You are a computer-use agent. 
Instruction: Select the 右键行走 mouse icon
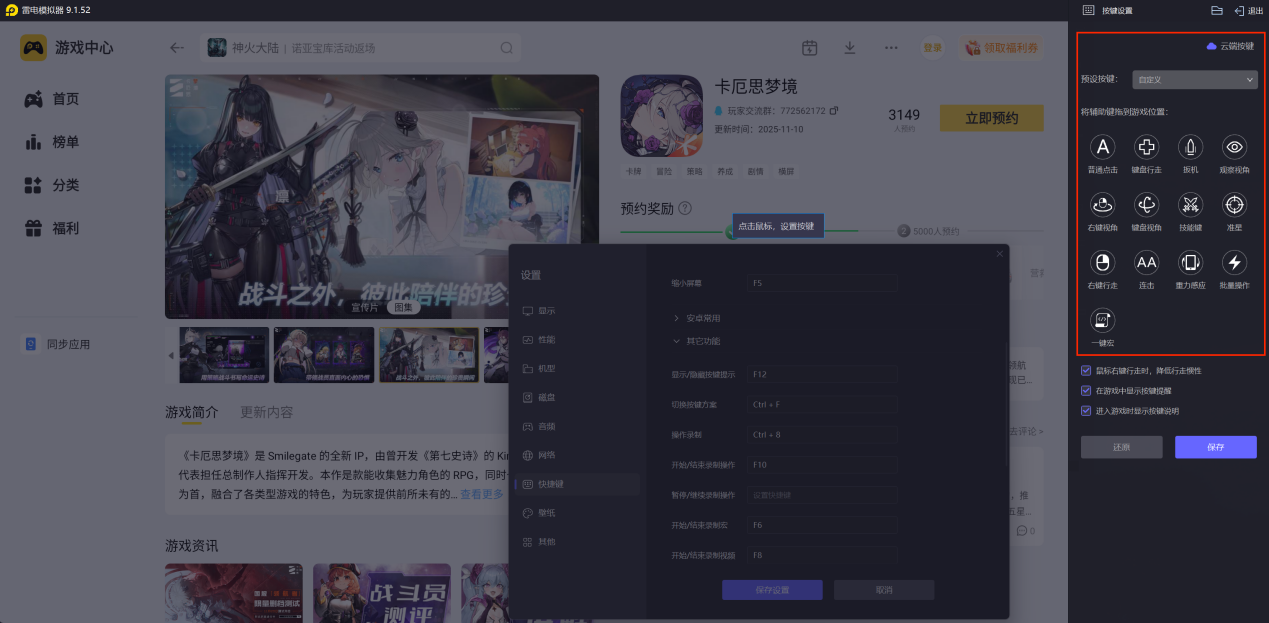(1102, 263)
